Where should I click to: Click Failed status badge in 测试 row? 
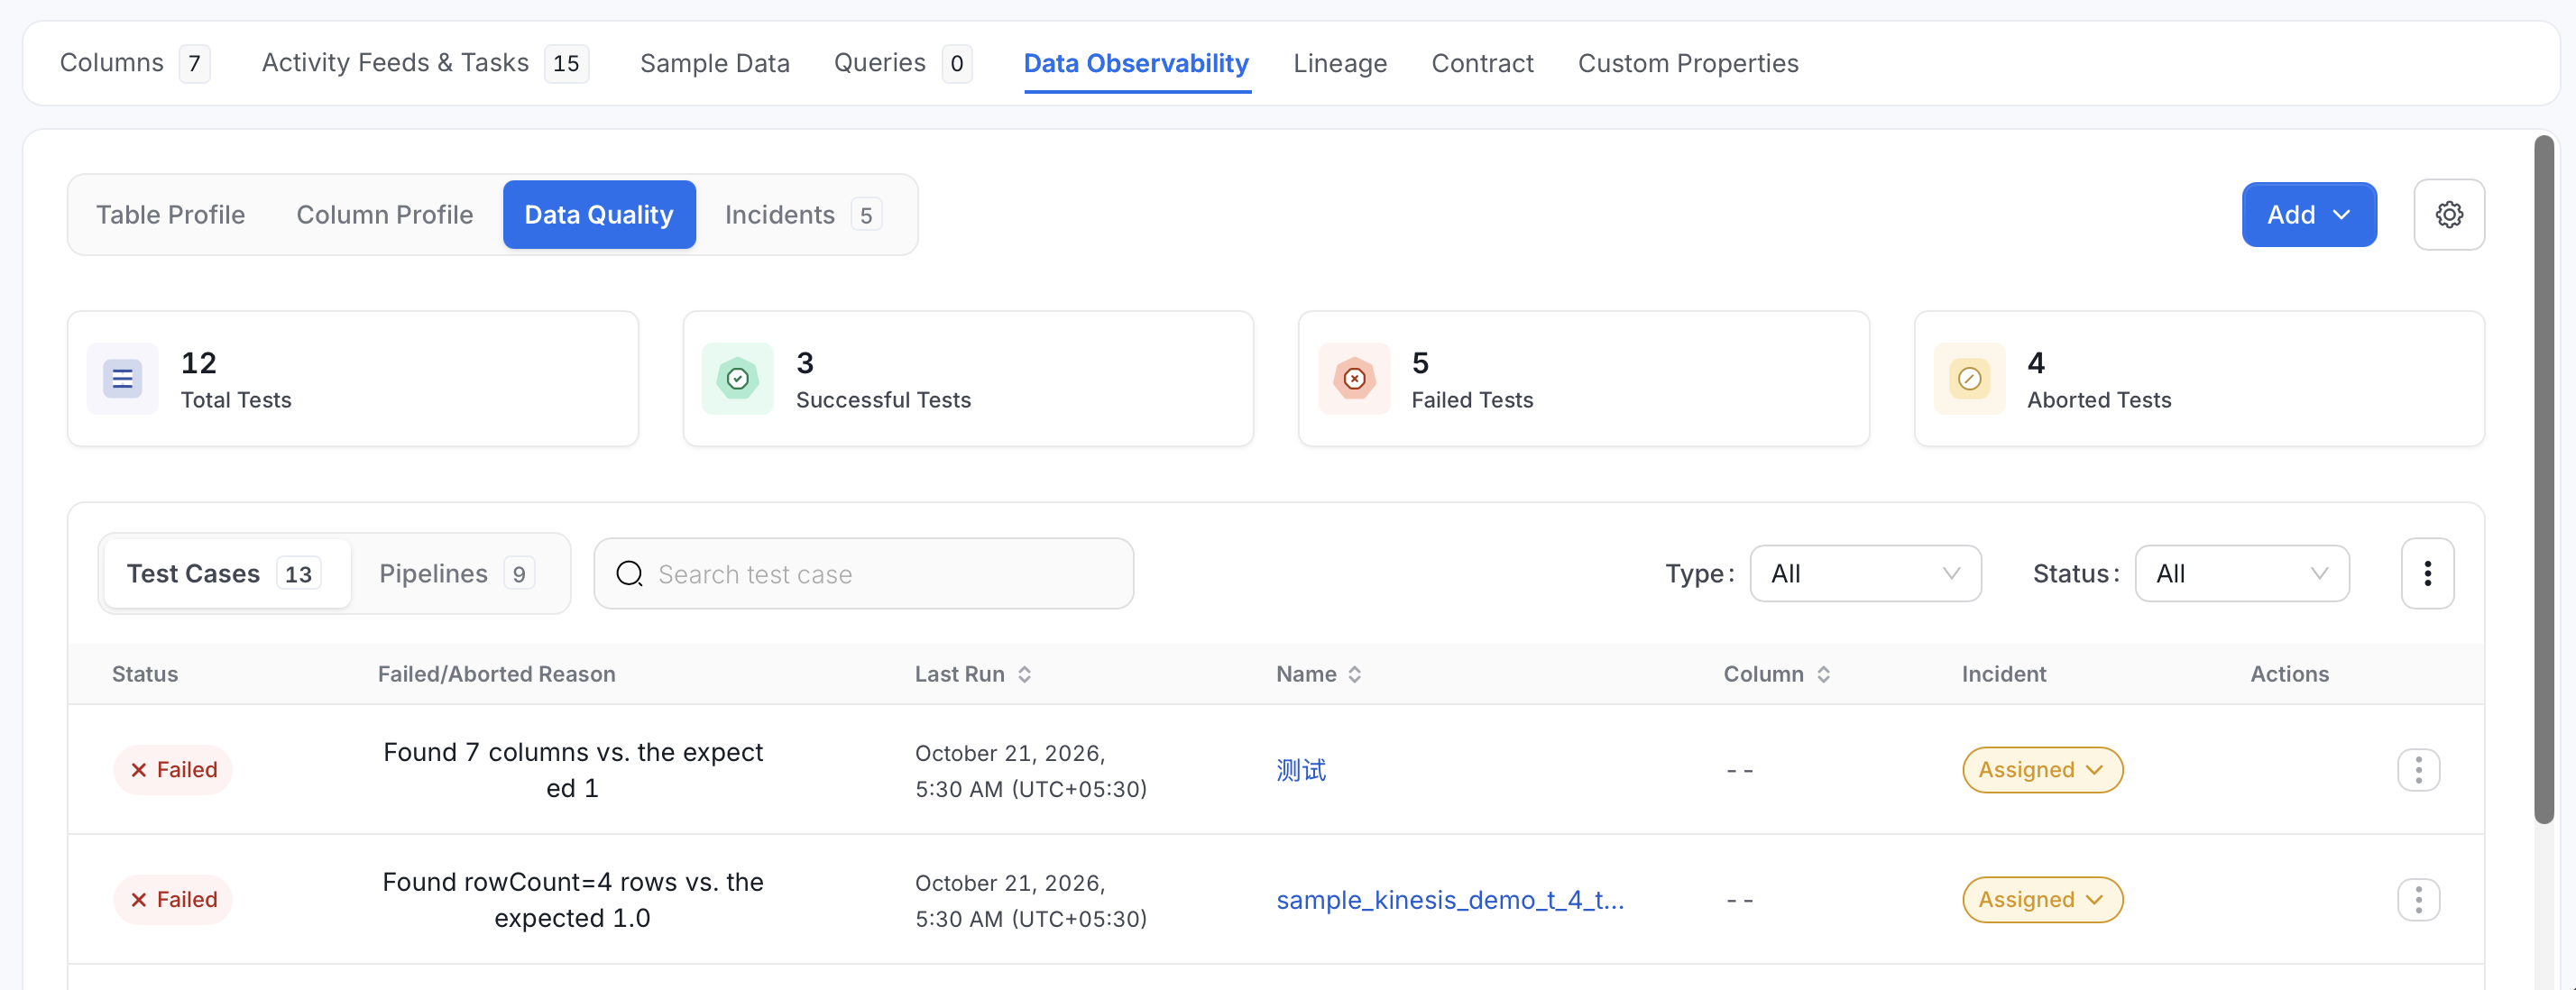(x=173, y=769)
